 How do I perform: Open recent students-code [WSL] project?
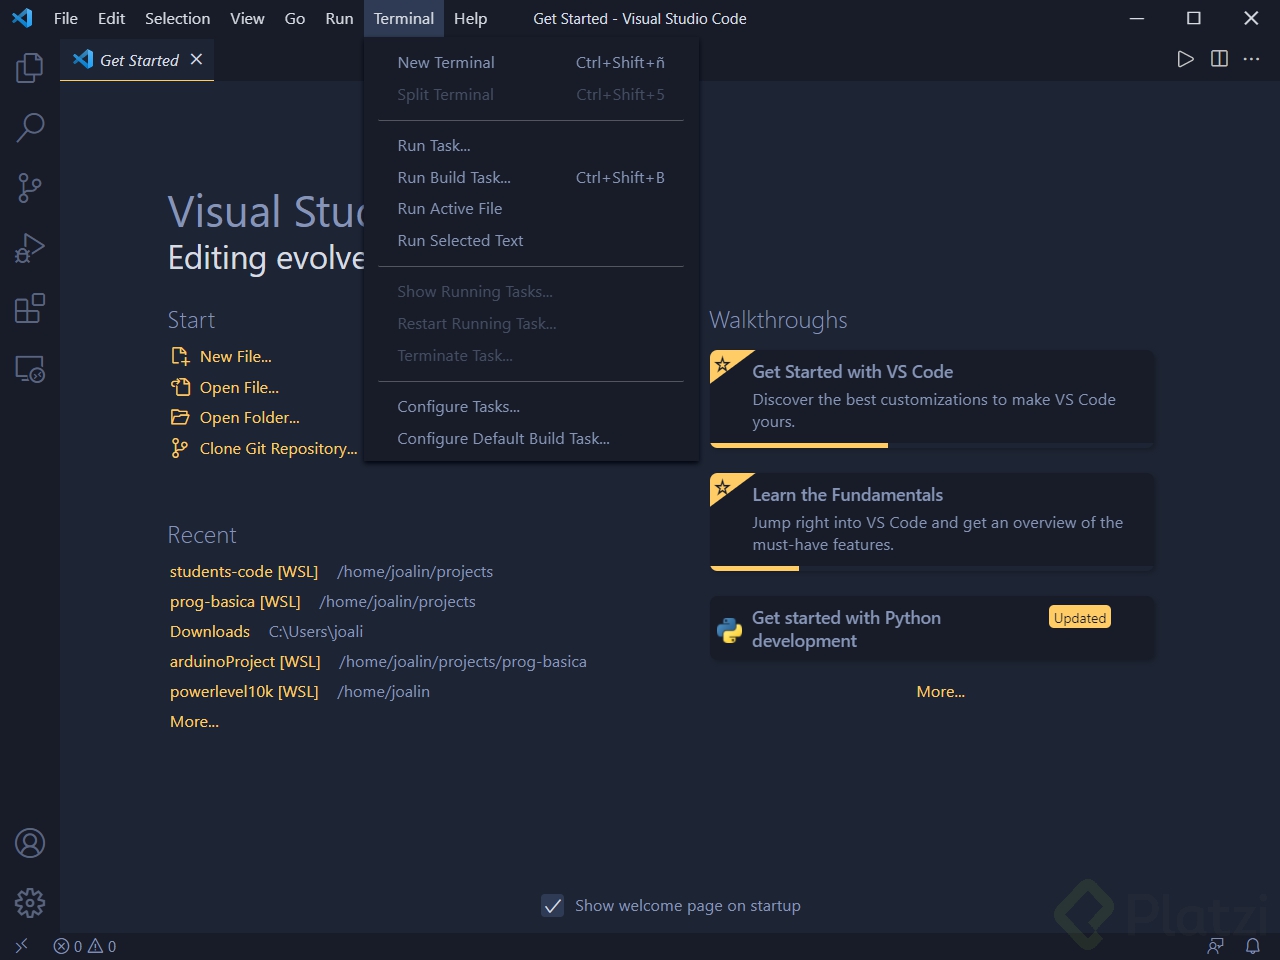244,571
